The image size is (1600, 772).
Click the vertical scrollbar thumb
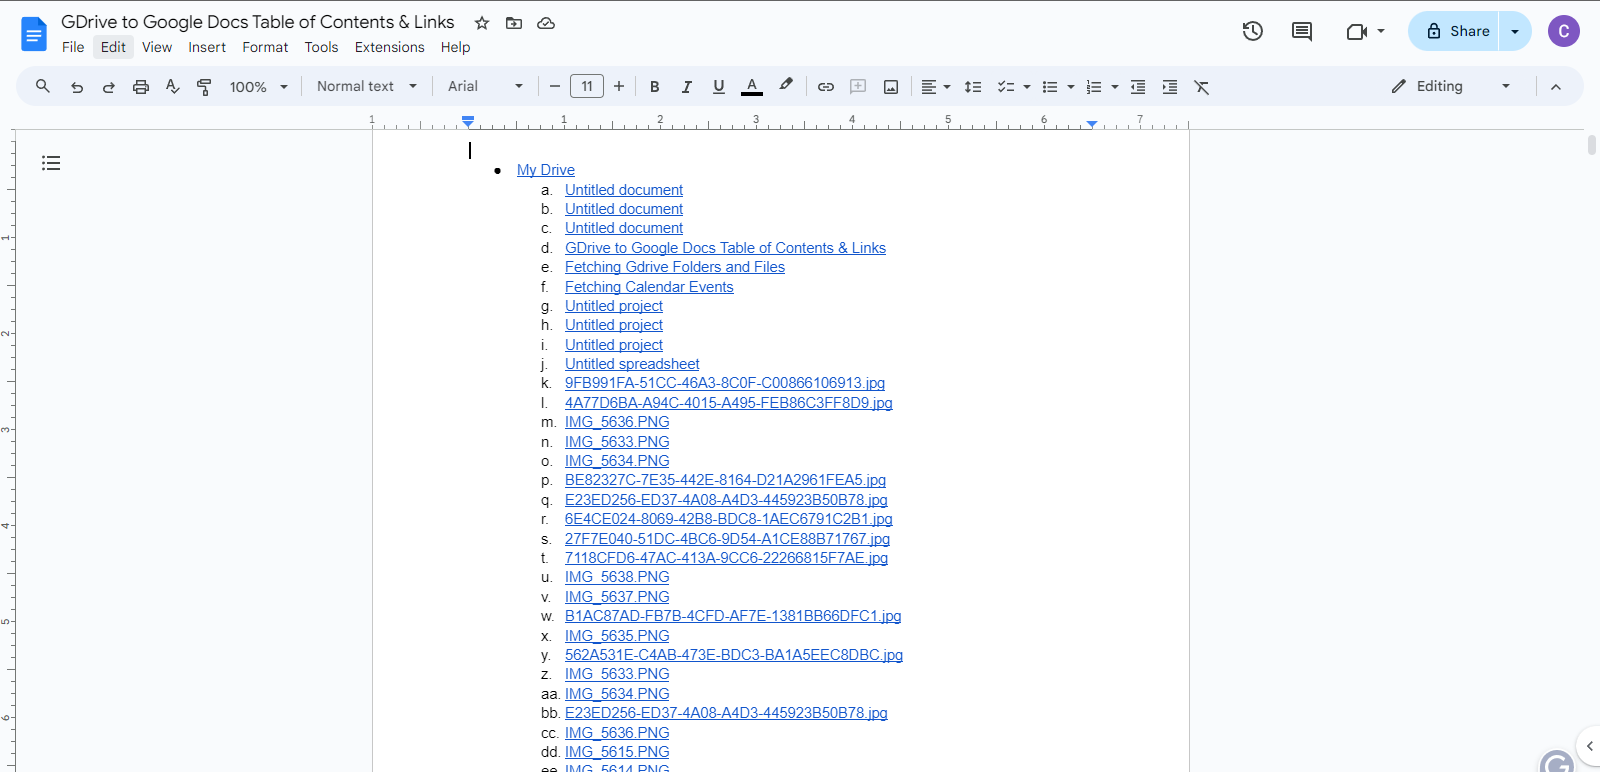(1592, 145)
